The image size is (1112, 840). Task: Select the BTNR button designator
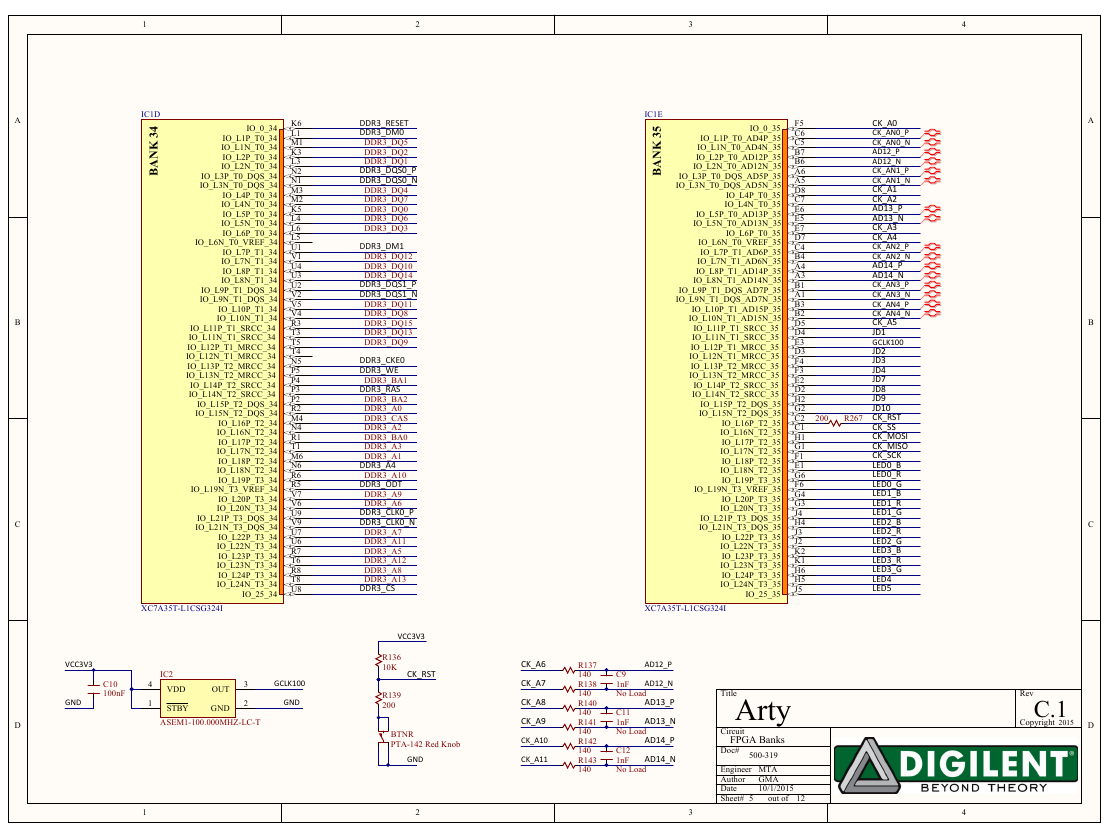[402, 735]
